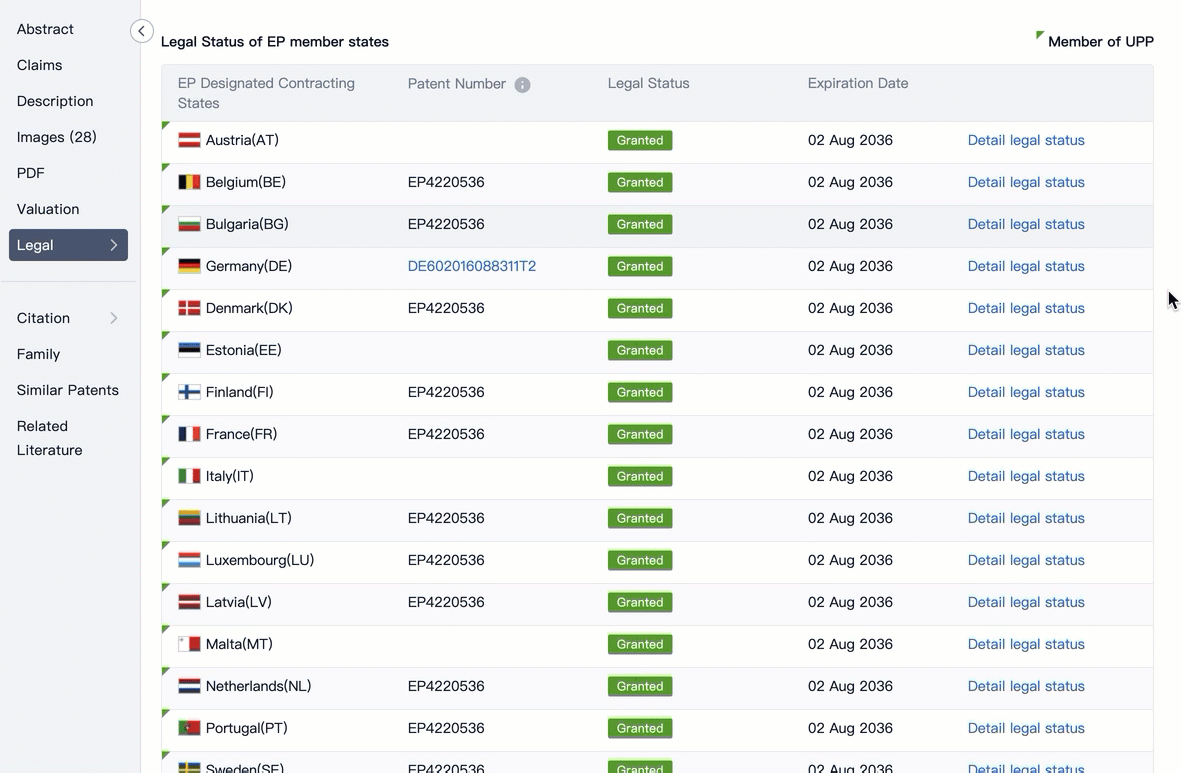Click the green Member of UPP marker
This screenshot has height=773, width=1181.
click(1040, 36)
